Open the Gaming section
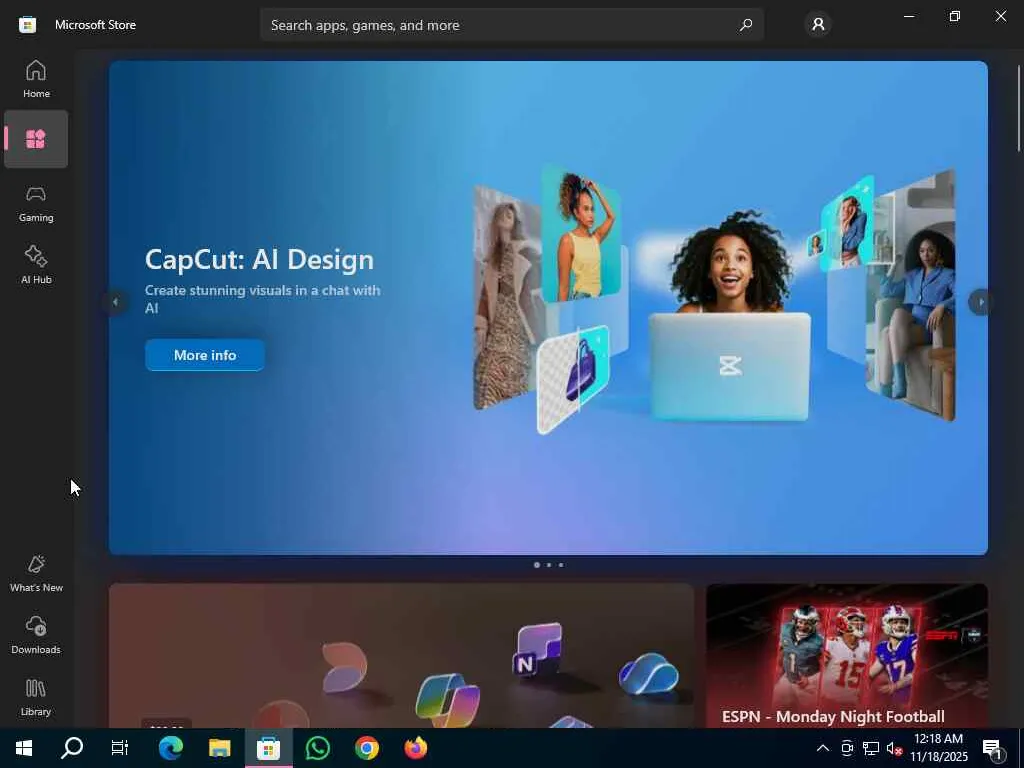 pyautogui.click(x=36, y=203)
